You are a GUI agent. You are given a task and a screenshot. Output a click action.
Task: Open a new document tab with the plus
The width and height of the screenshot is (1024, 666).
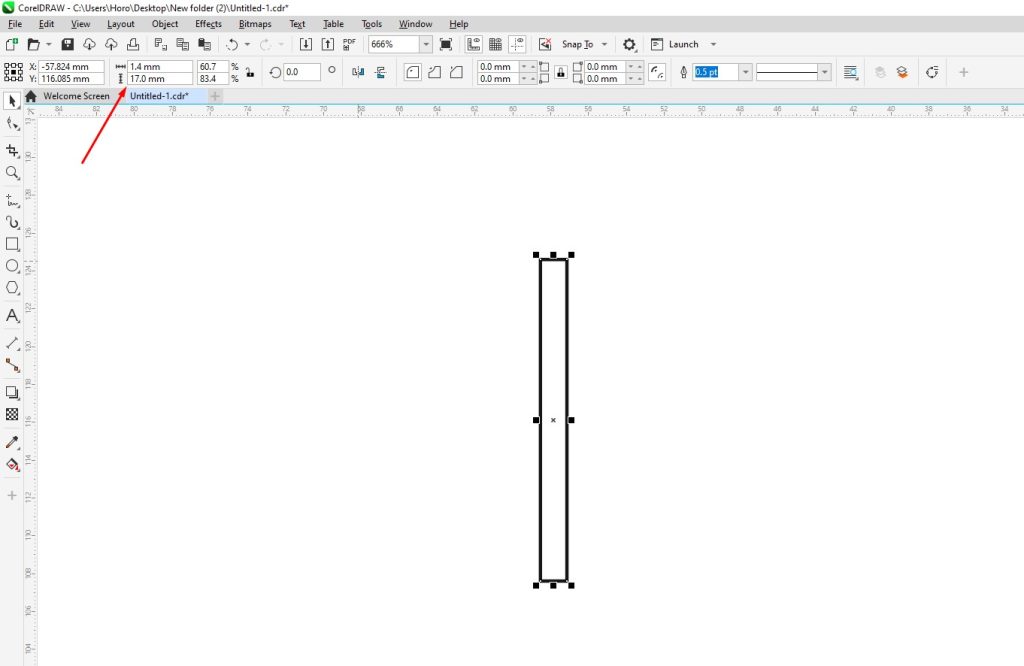pos(214,95)
